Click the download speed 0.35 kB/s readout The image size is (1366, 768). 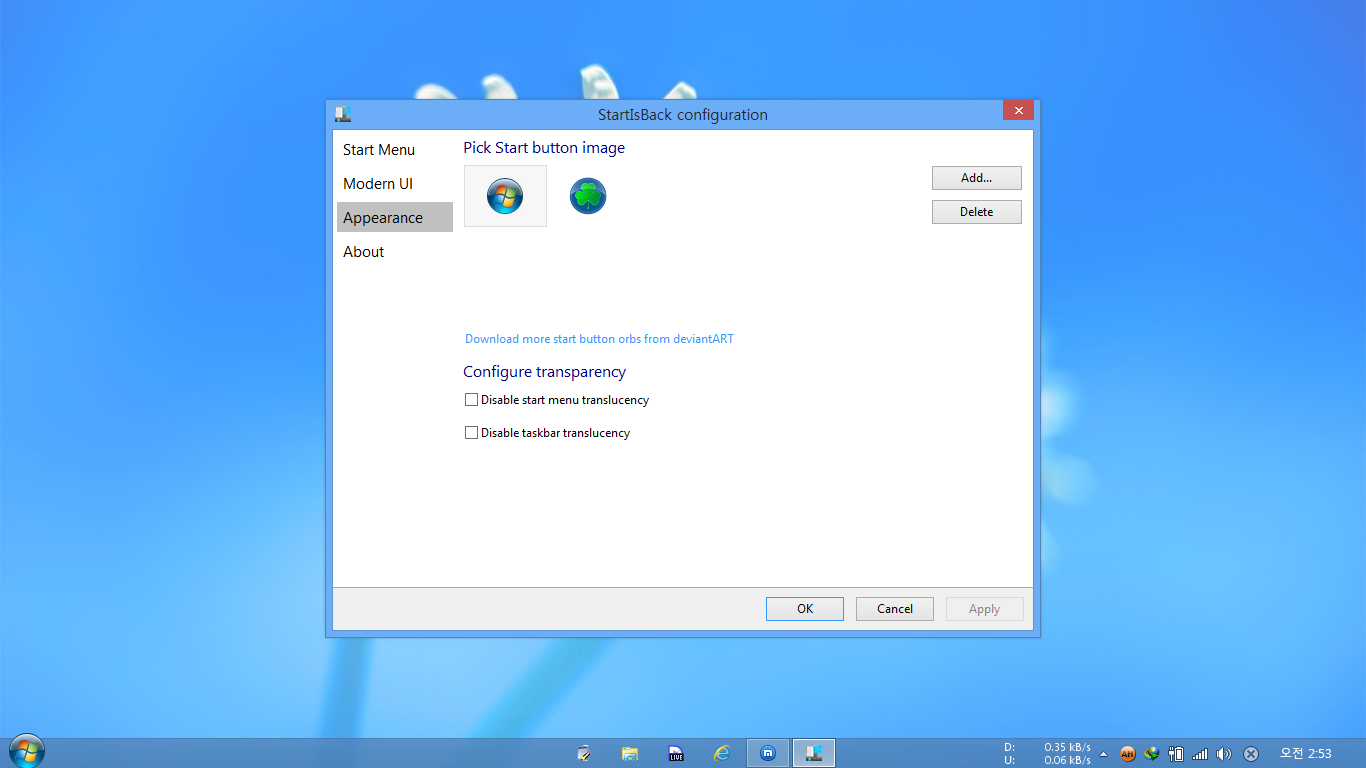(x=1068, y=747)
